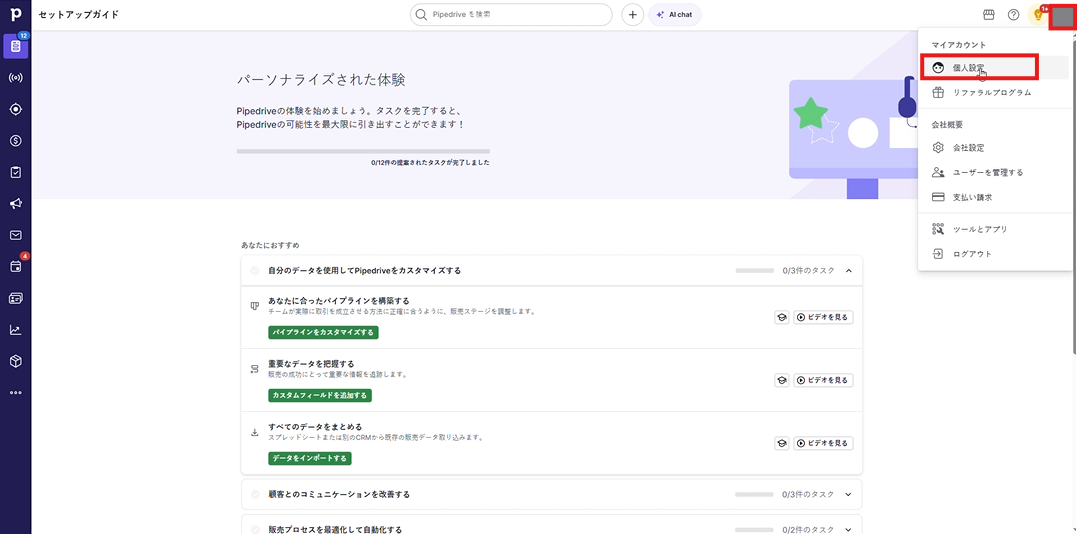This screenshot has width=1077, height=534.
Task: Collapse 自分のデータを使用して section chevron
Action: 848,271
